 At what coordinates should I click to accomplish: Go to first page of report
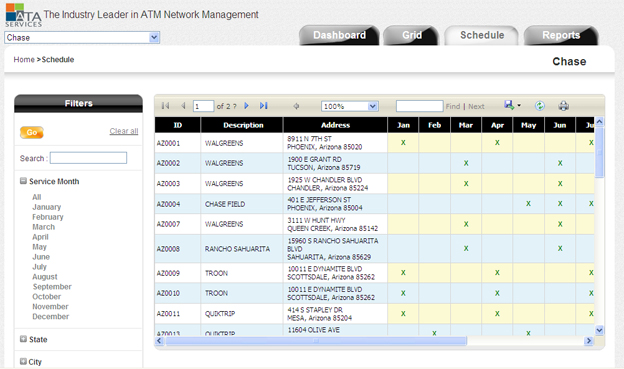click(166, 106)
